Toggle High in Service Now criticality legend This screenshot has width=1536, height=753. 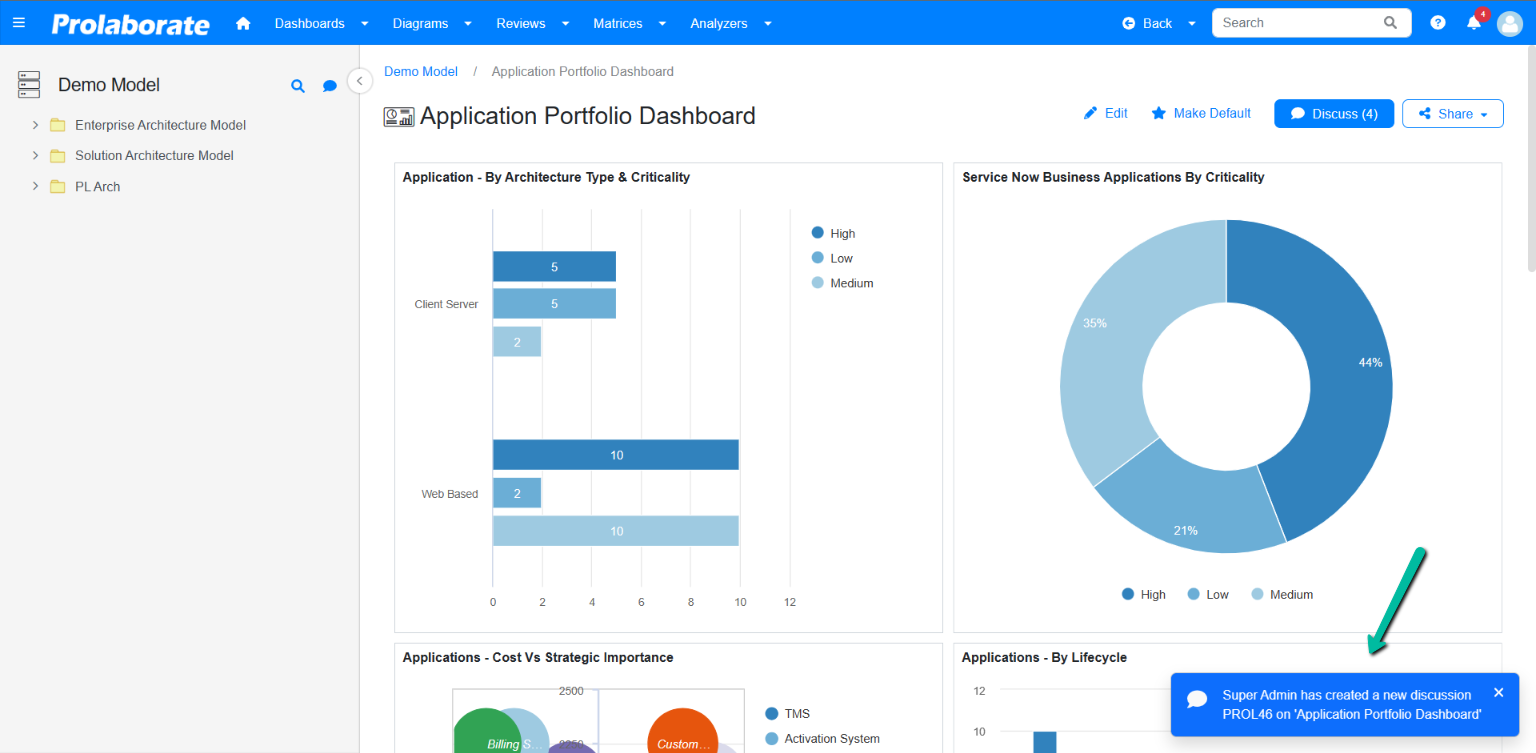(1144, 594)
